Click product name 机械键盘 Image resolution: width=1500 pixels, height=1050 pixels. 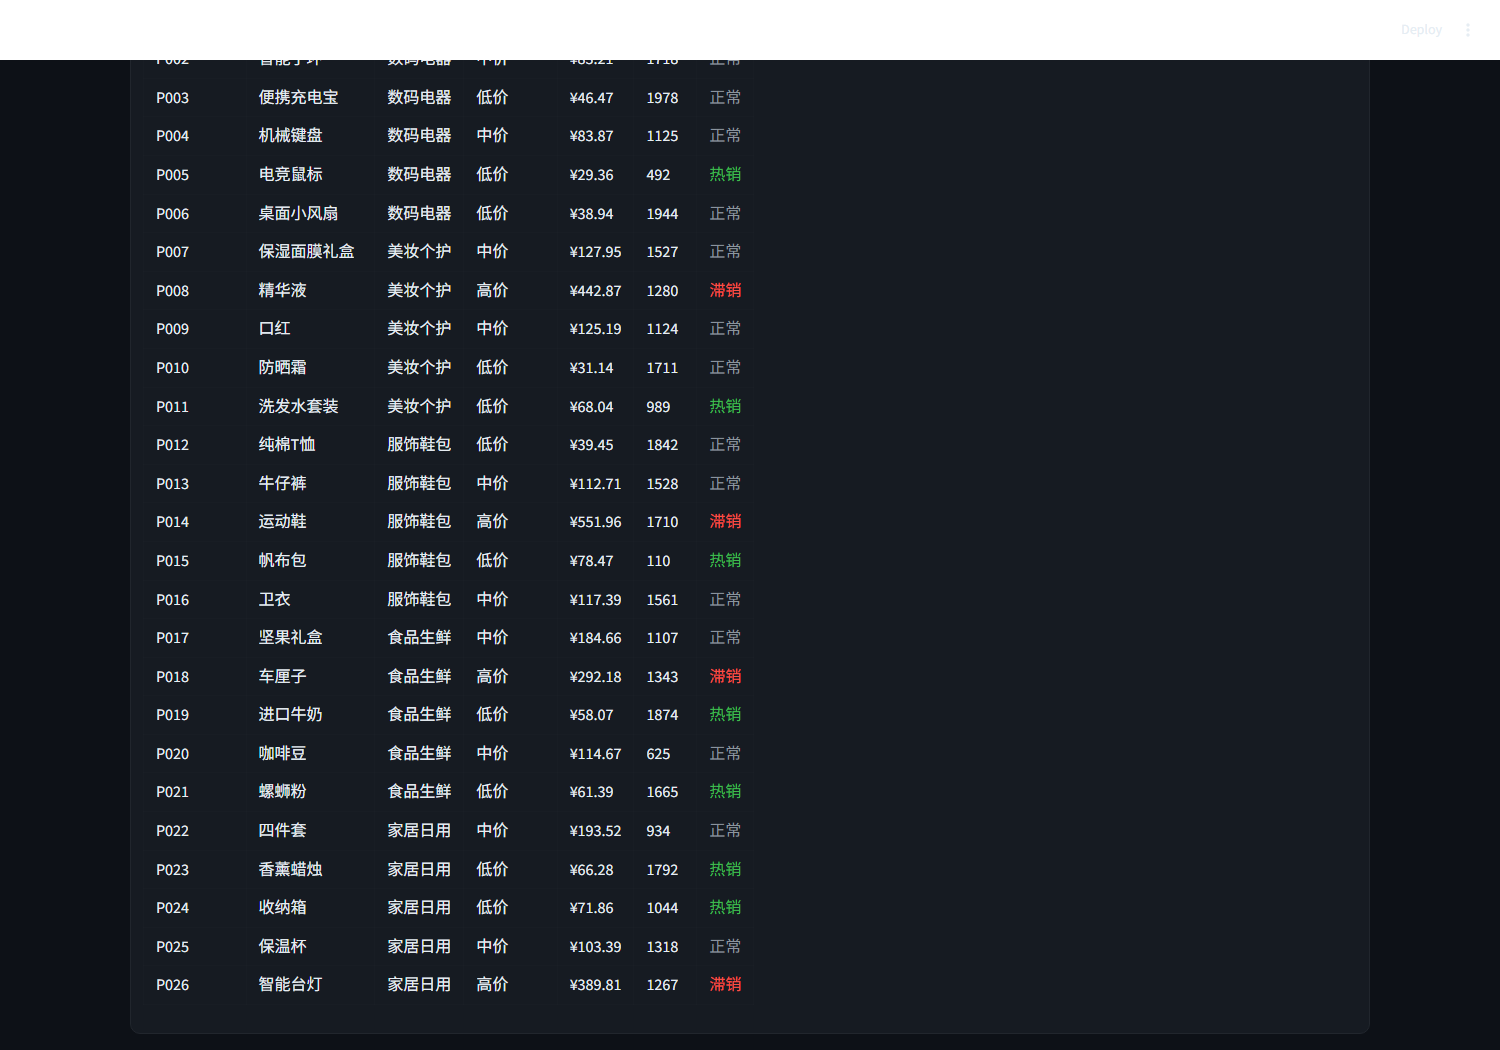pyautogui.click(x=290, y=136)
